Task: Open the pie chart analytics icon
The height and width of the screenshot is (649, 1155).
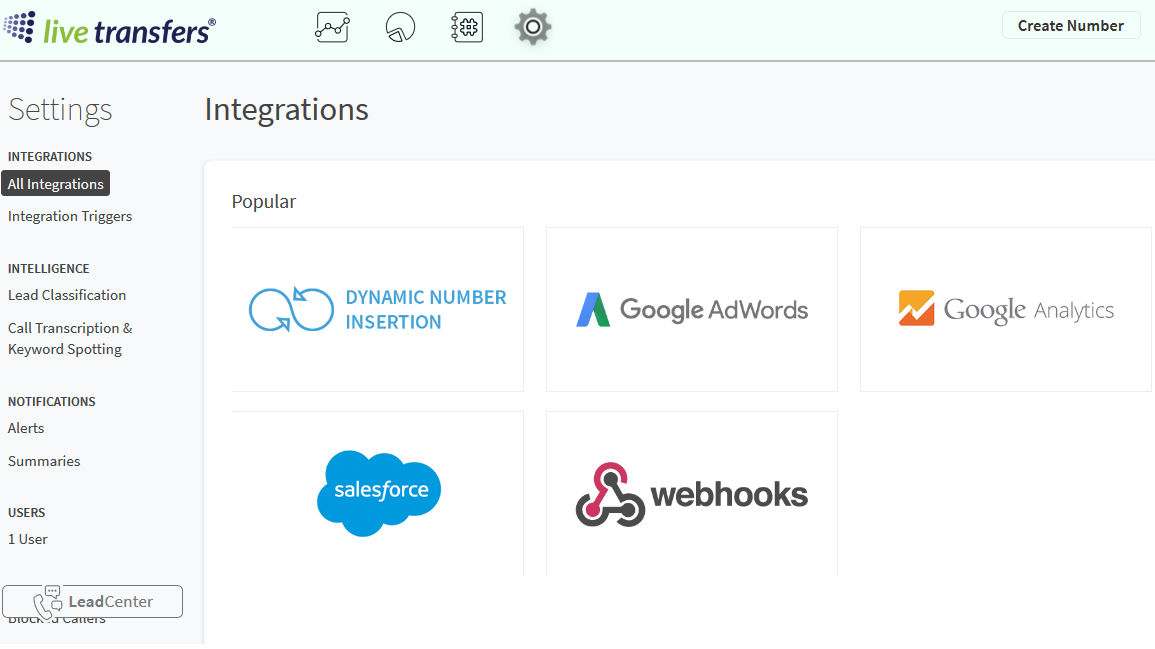Action: point(400,27)
